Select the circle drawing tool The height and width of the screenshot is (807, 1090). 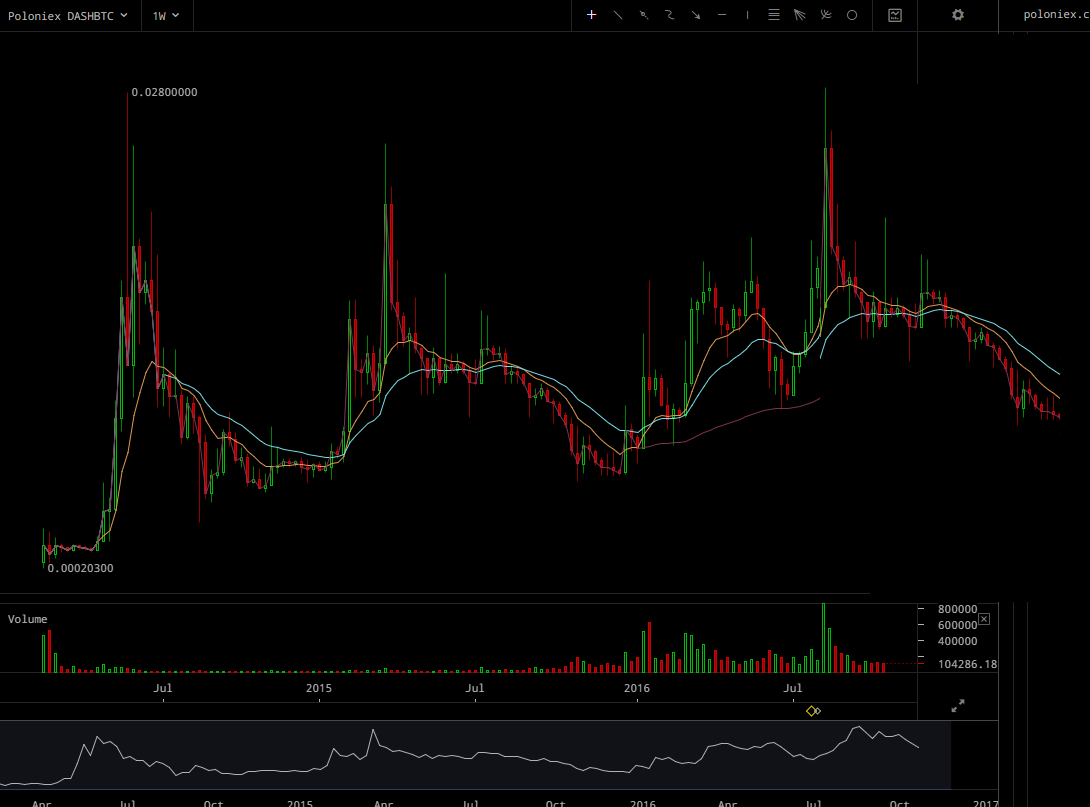(x=852, y=15)
